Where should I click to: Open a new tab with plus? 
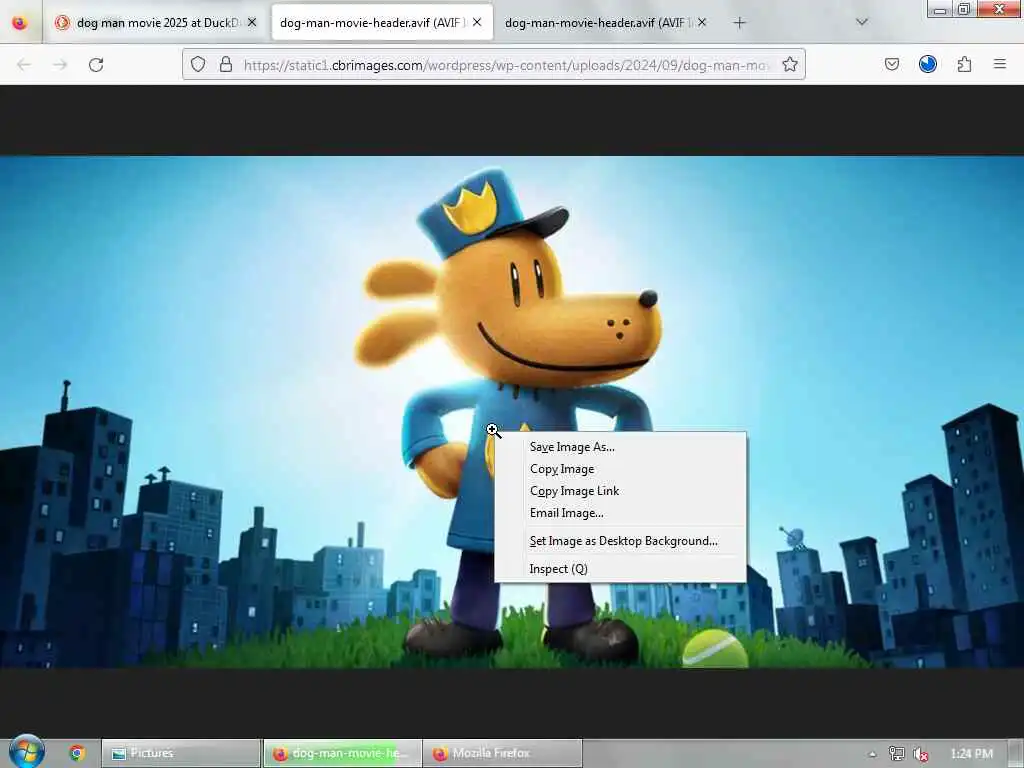[x=739, y=23]
